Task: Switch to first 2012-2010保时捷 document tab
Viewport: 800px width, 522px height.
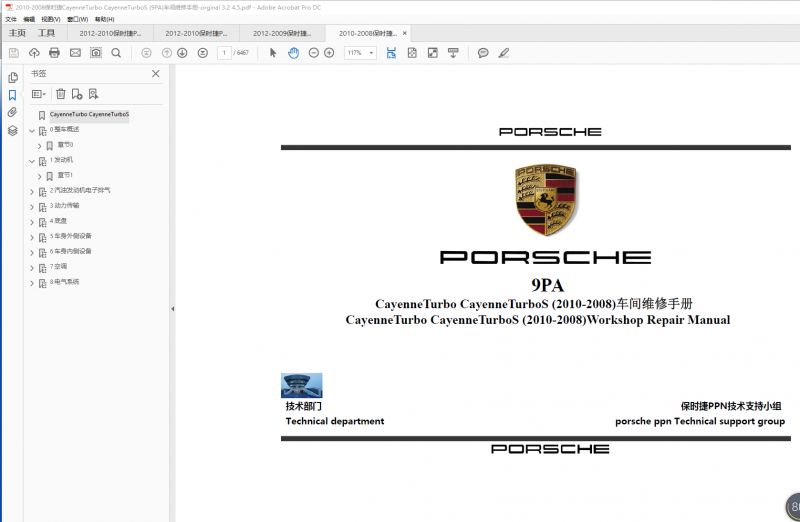Action: pyautogui.click(x=110, y=33)
